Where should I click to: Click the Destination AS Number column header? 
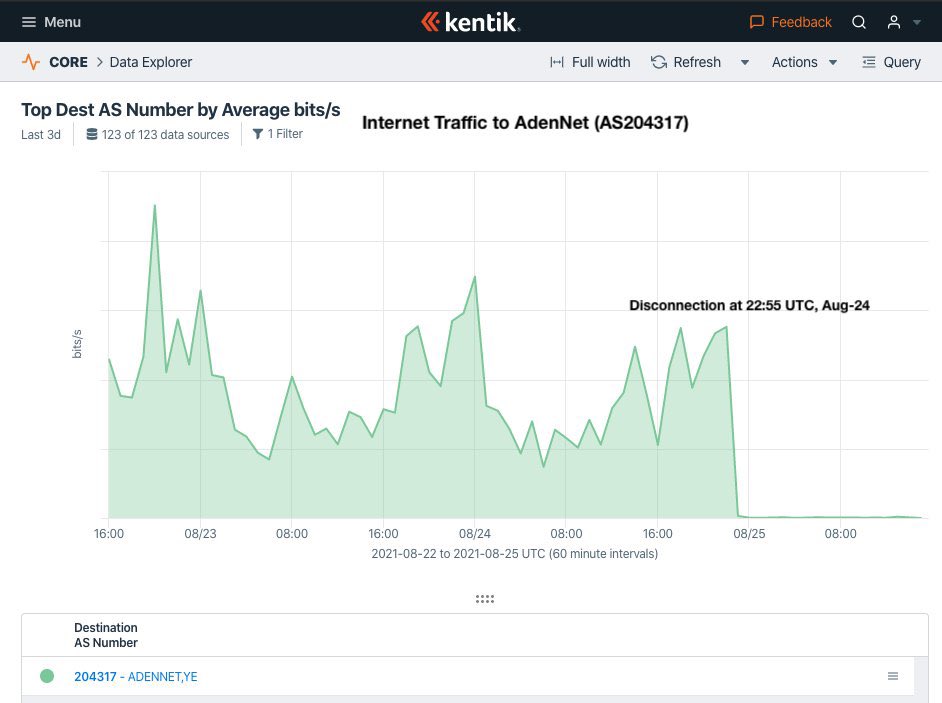click(106, 635)
